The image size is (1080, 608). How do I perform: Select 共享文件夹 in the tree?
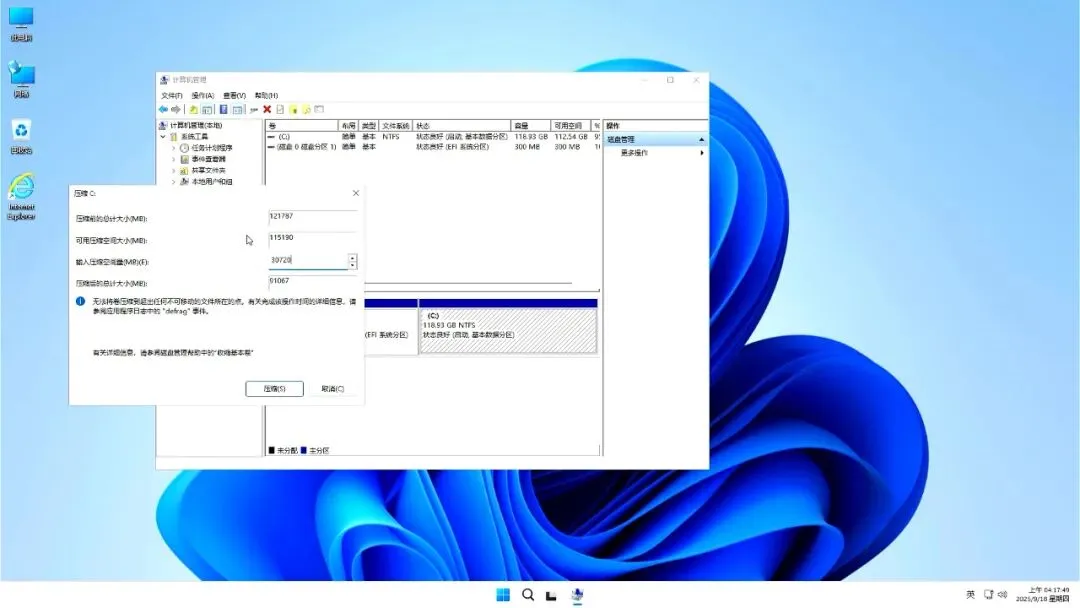point(208,170)
